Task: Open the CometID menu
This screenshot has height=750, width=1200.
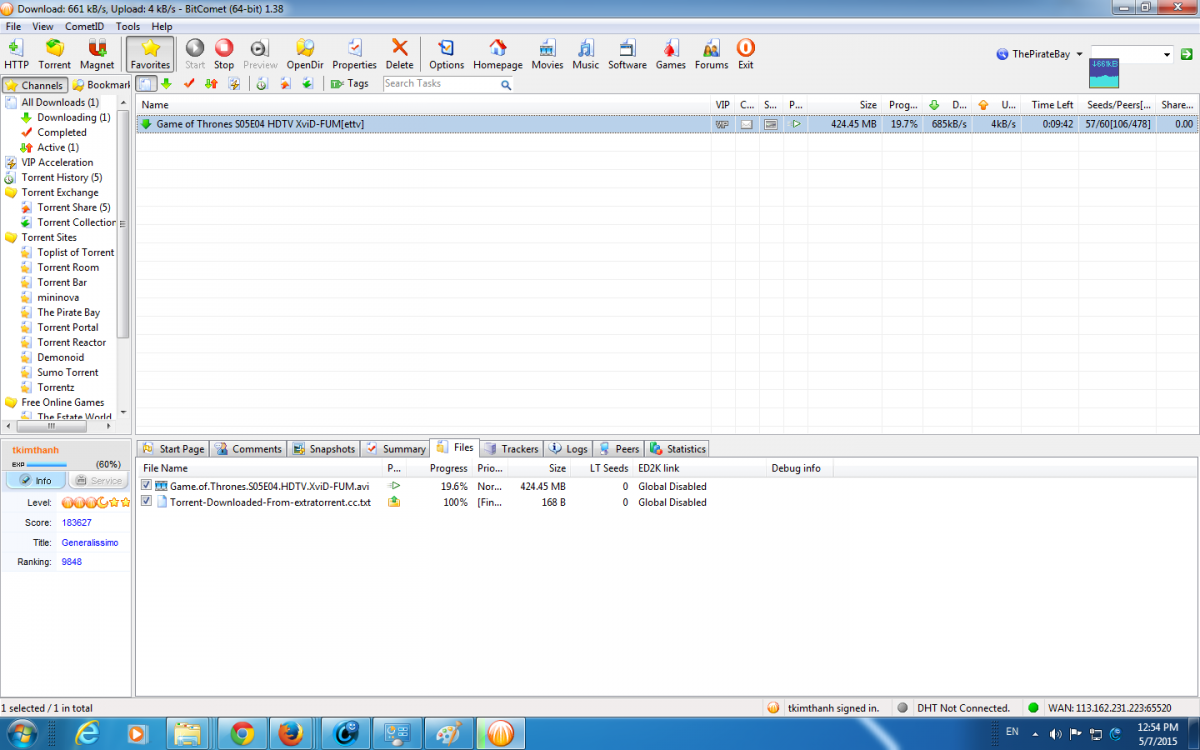Action: (85, 27)
